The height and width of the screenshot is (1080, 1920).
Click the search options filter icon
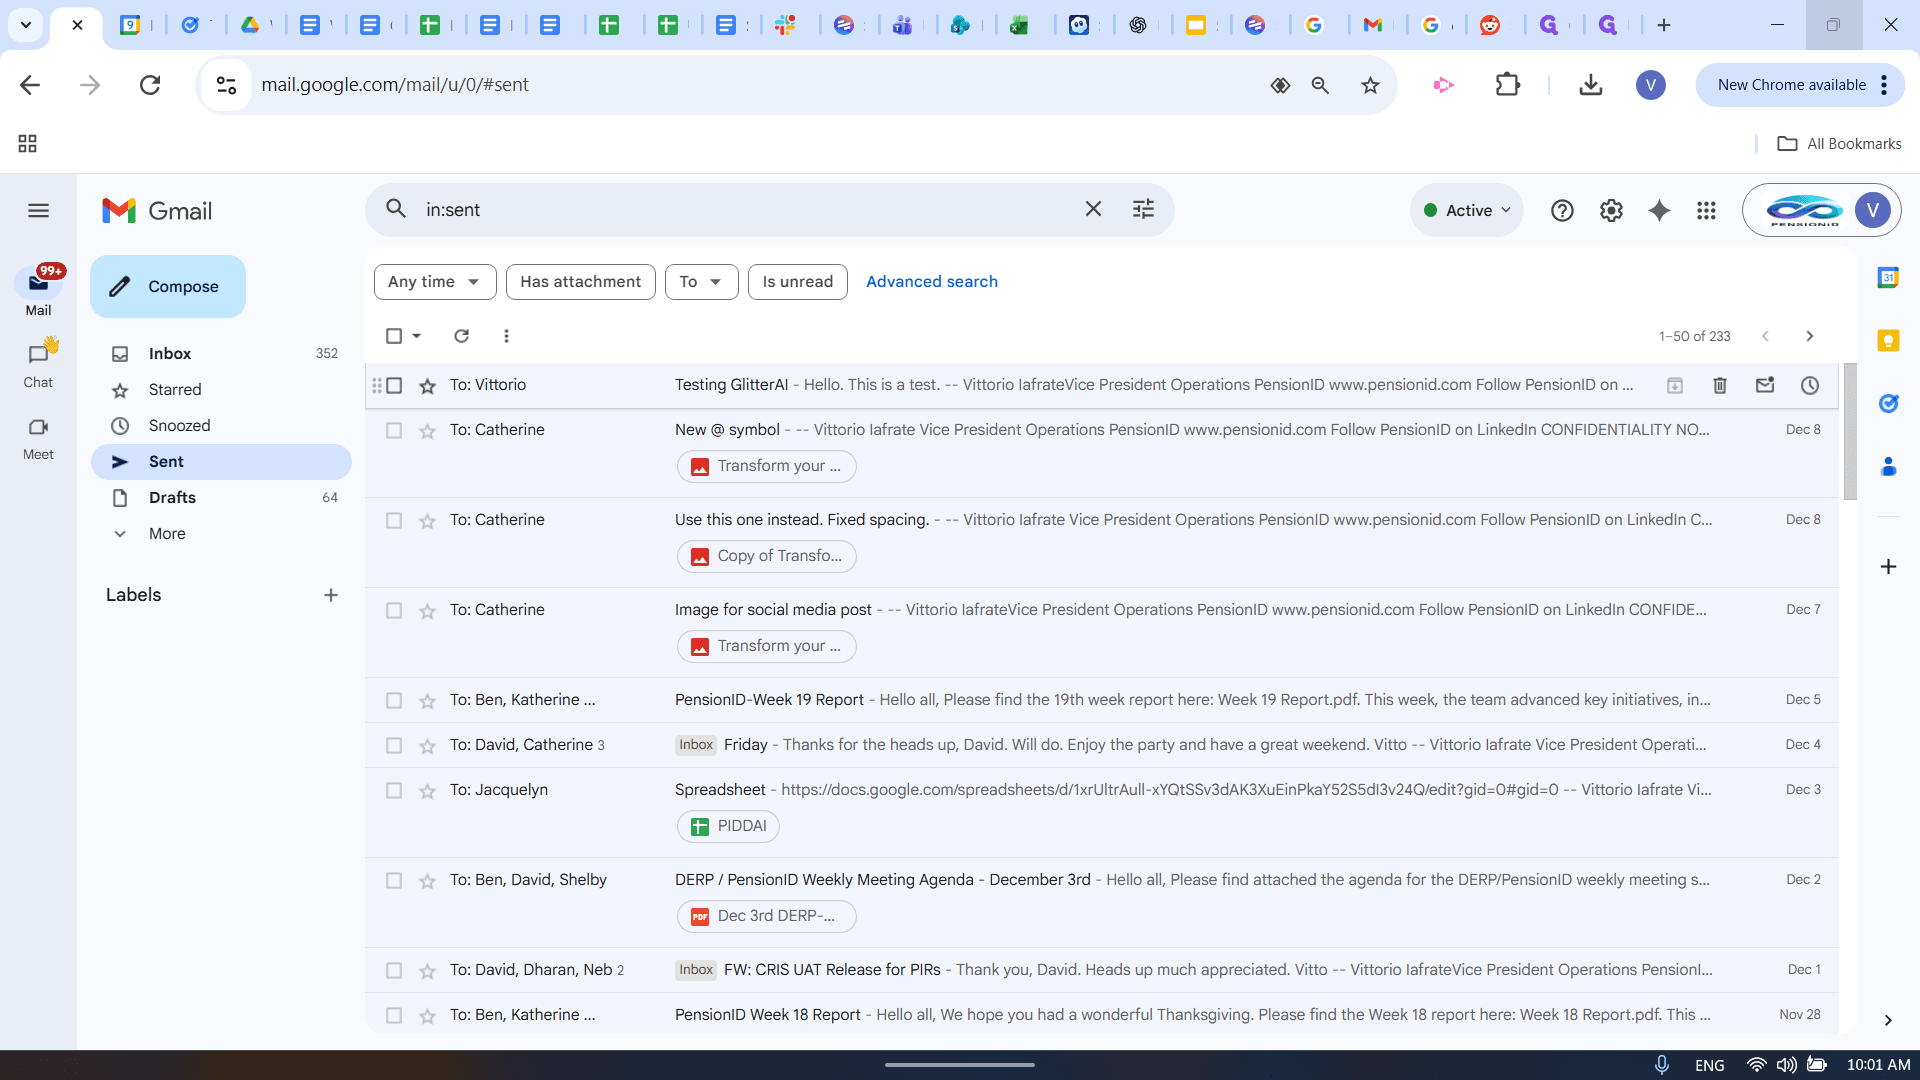coord(1143,209)
